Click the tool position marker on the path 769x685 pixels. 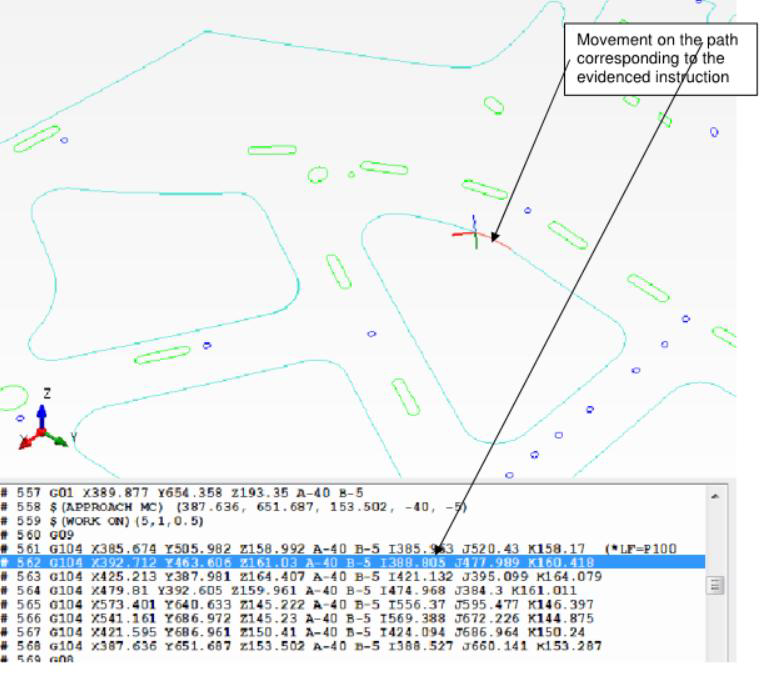[x=473, y=234]
